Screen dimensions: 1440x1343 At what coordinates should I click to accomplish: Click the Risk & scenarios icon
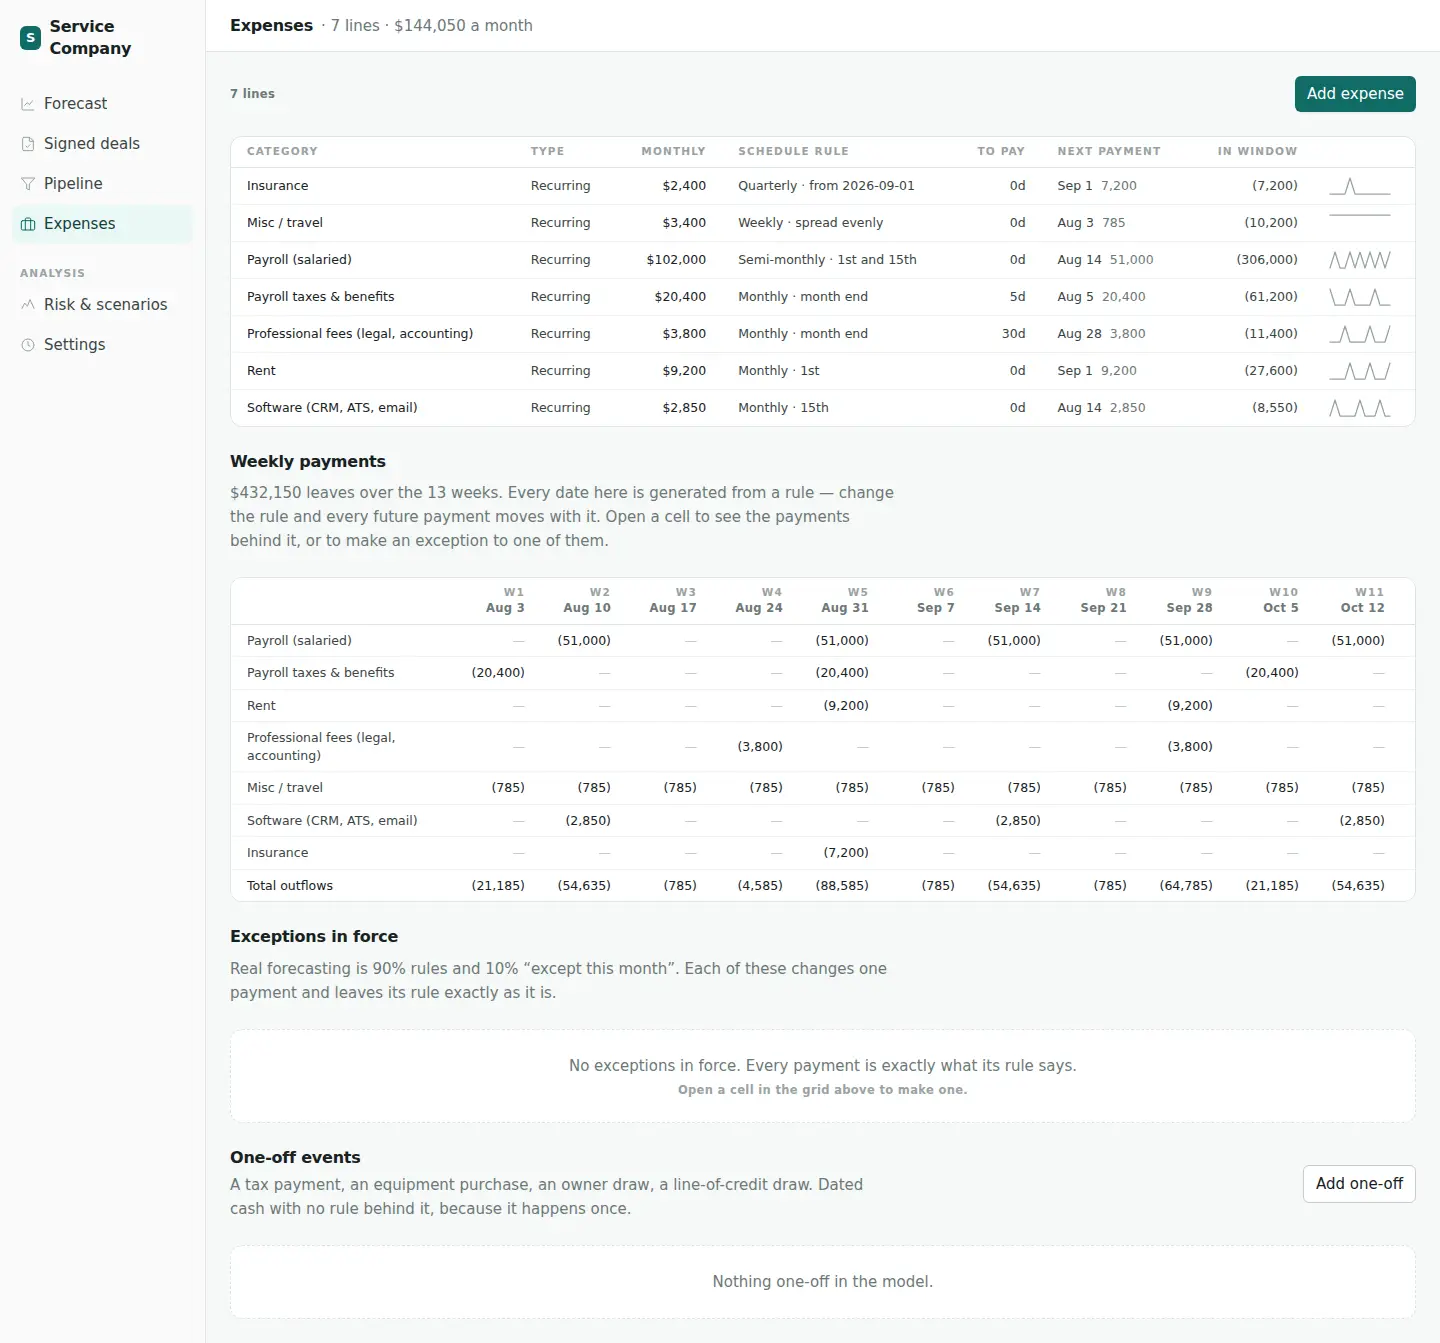[x=28, y=305]
